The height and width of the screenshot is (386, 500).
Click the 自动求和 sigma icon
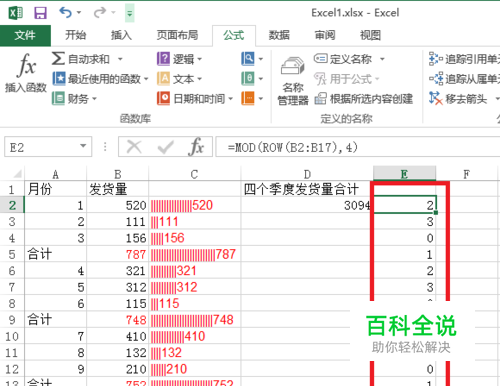tap(58, 59)
